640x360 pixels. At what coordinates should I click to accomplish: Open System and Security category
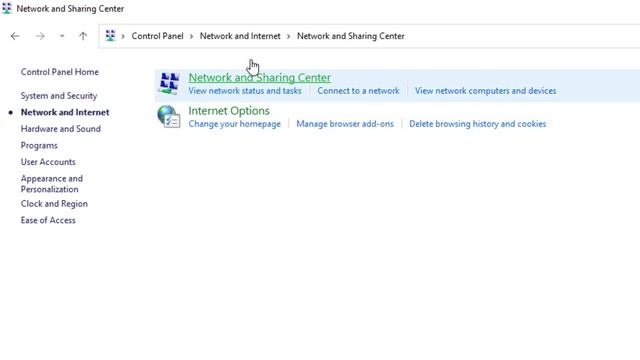click(x=59, y=96)
